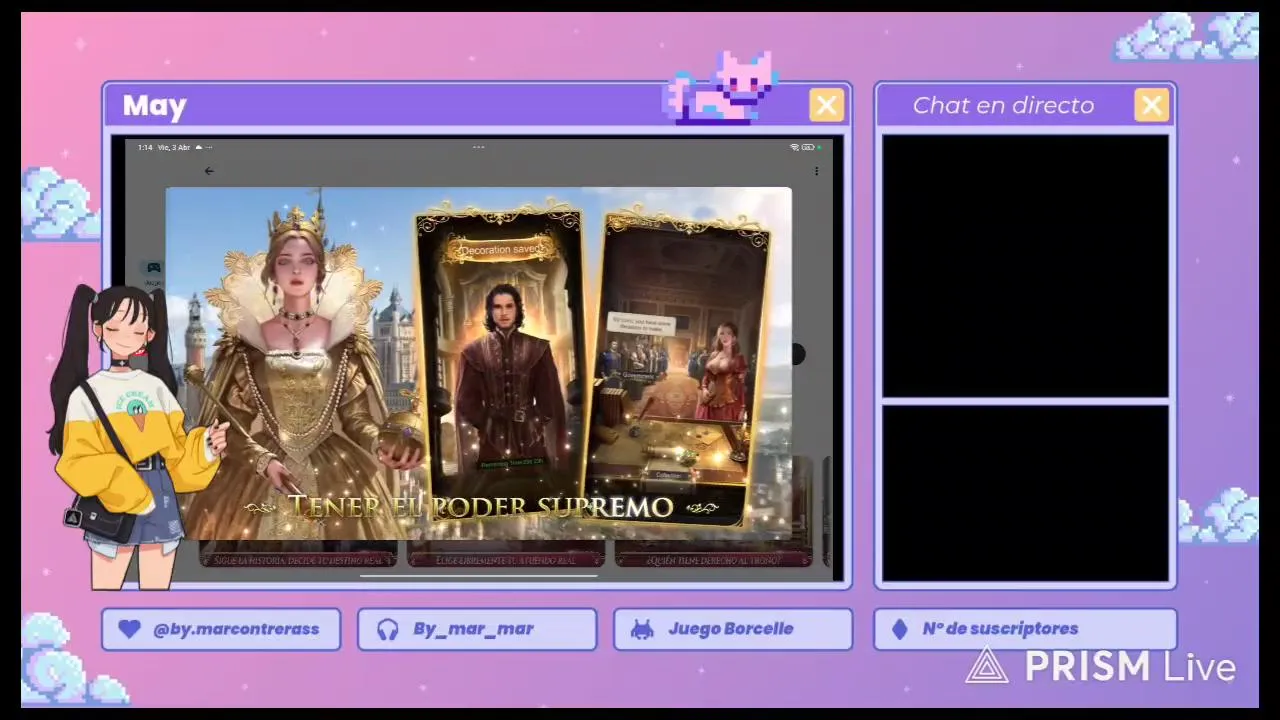The height and width of the screenshot is (720, 1280).
Task: Open the three-dot overflow menu in tablet app
Action: coord(816,172)
